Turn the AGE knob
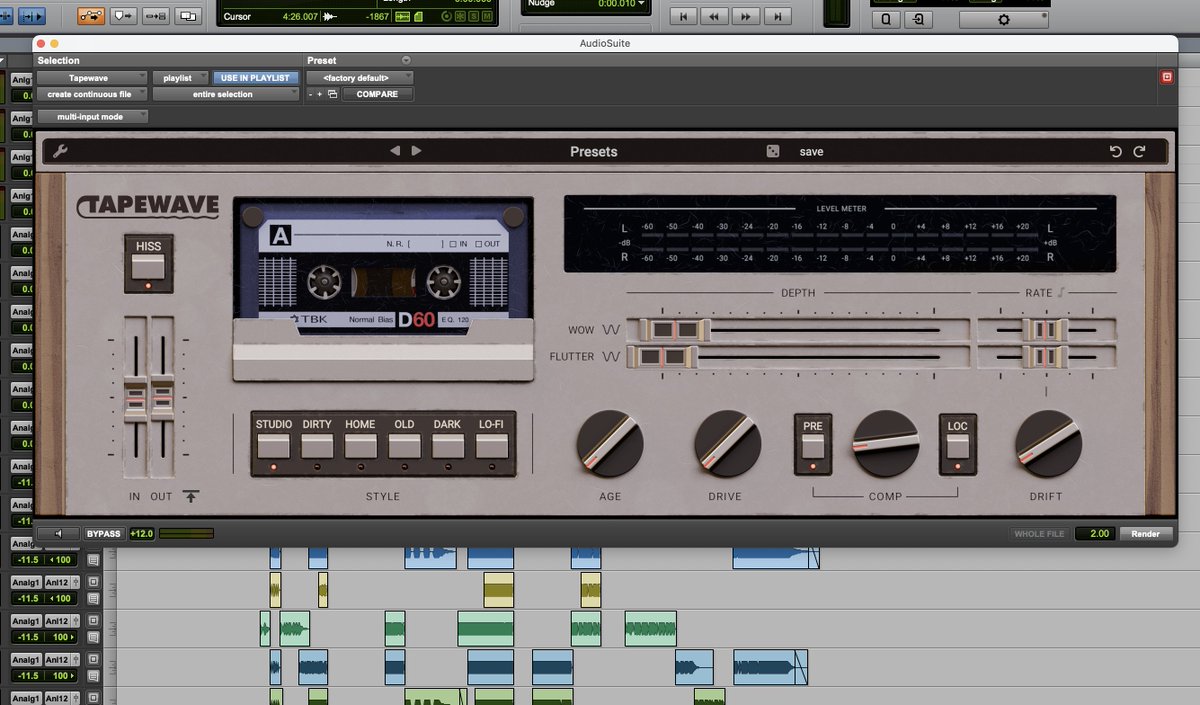Screen dimensions: 1200x705 (x=609, y=443)
